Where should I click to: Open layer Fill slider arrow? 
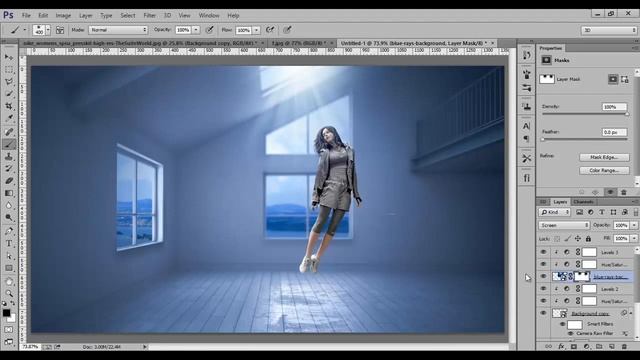point(634,238)
